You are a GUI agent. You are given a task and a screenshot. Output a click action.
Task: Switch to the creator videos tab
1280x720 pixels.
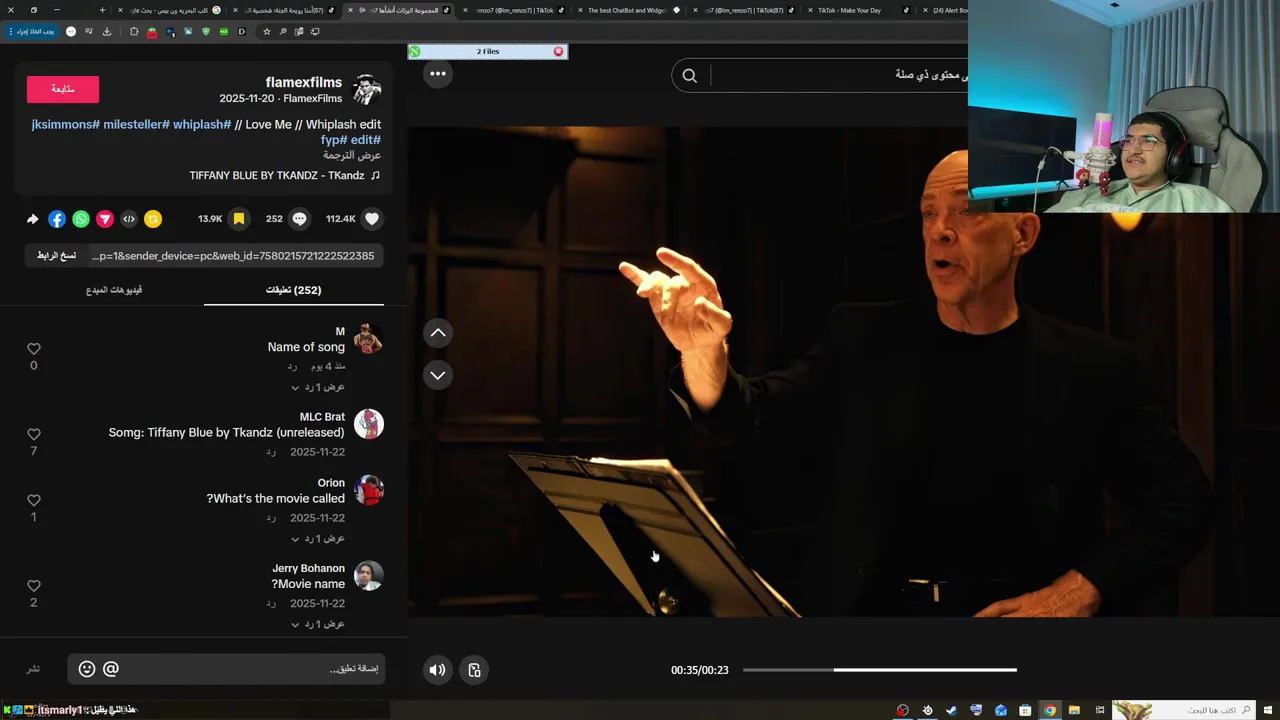114,290
